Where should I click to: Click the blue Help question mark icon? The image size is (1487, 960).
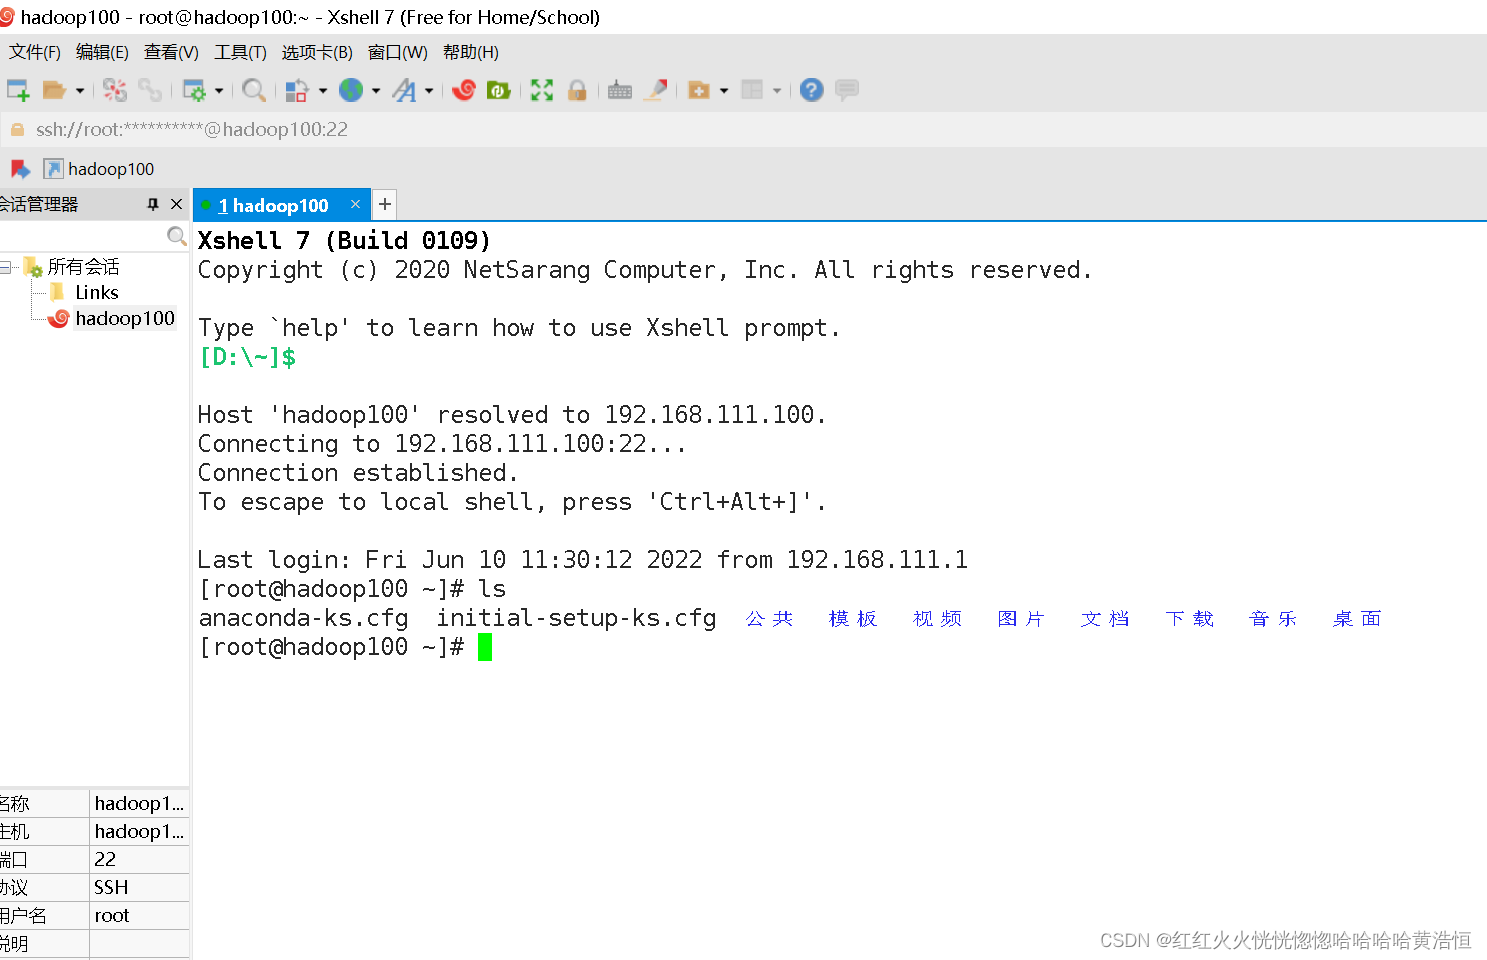click(812, 90)
